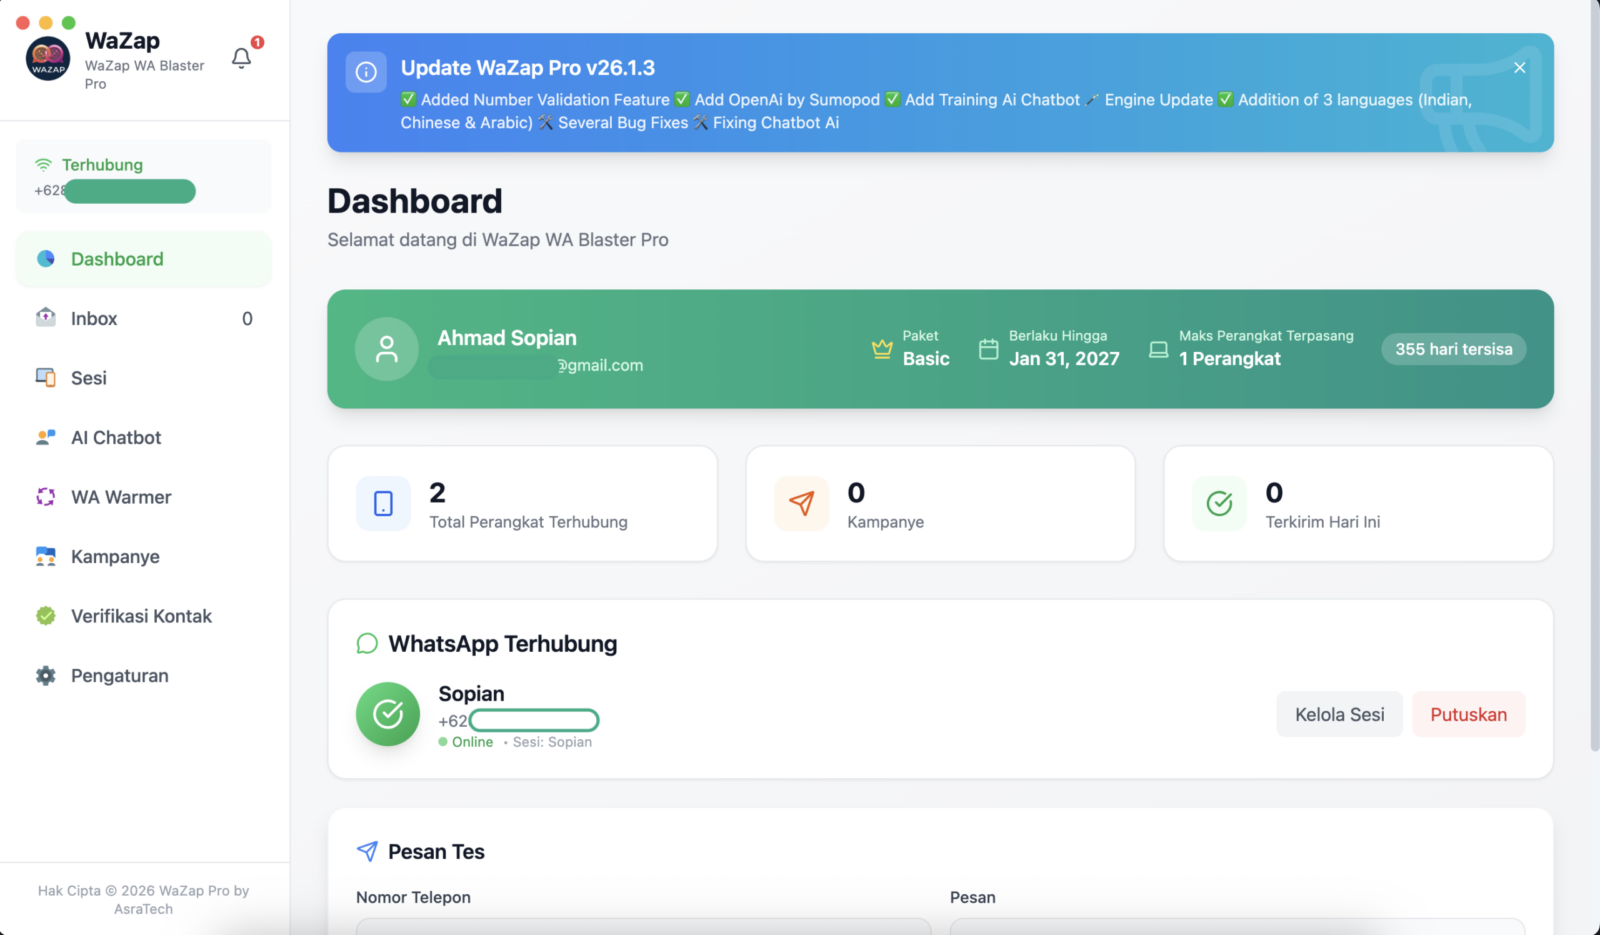Click the 355 hari tersisa badge
The width and height of the screenshot is (1600, 935).
pos(1453,349)
